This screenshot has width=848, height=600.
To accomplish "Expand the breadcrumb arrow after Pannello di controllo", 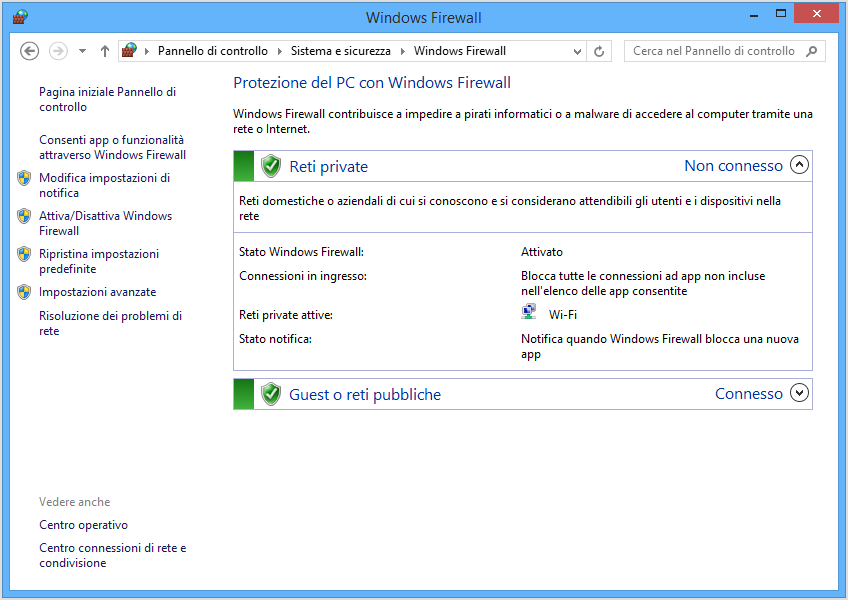I will (280, 51).
